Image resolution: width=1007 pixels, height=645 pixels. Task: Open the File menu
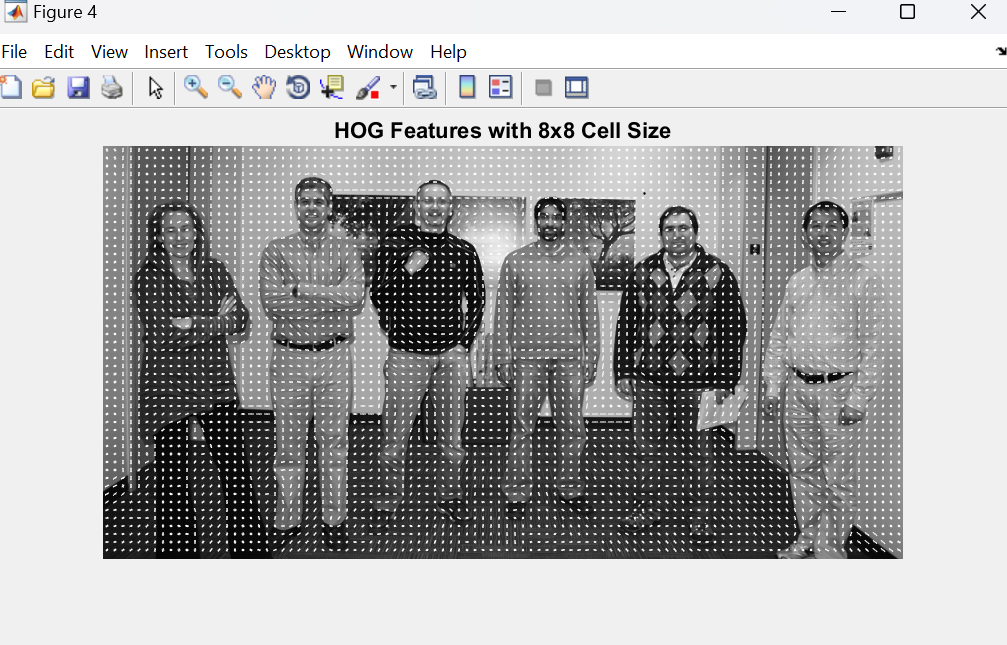pos(14,52)
